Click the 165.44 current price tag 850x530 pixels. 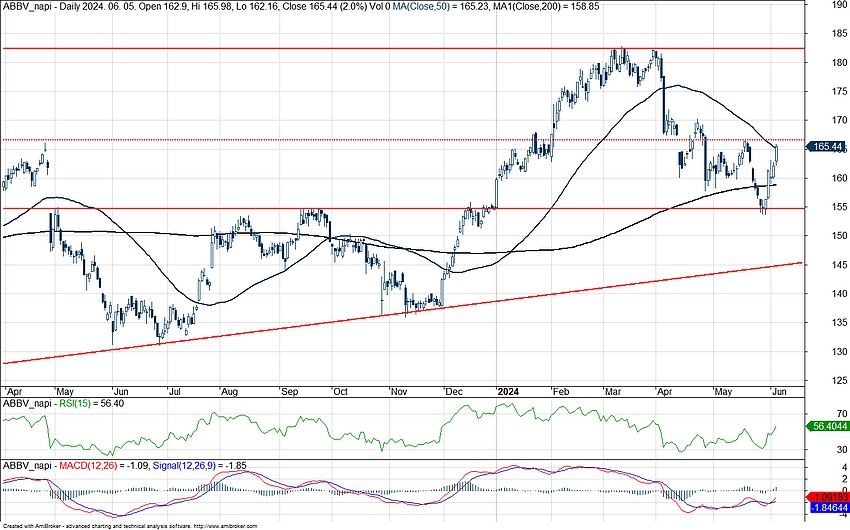(826, 147)
